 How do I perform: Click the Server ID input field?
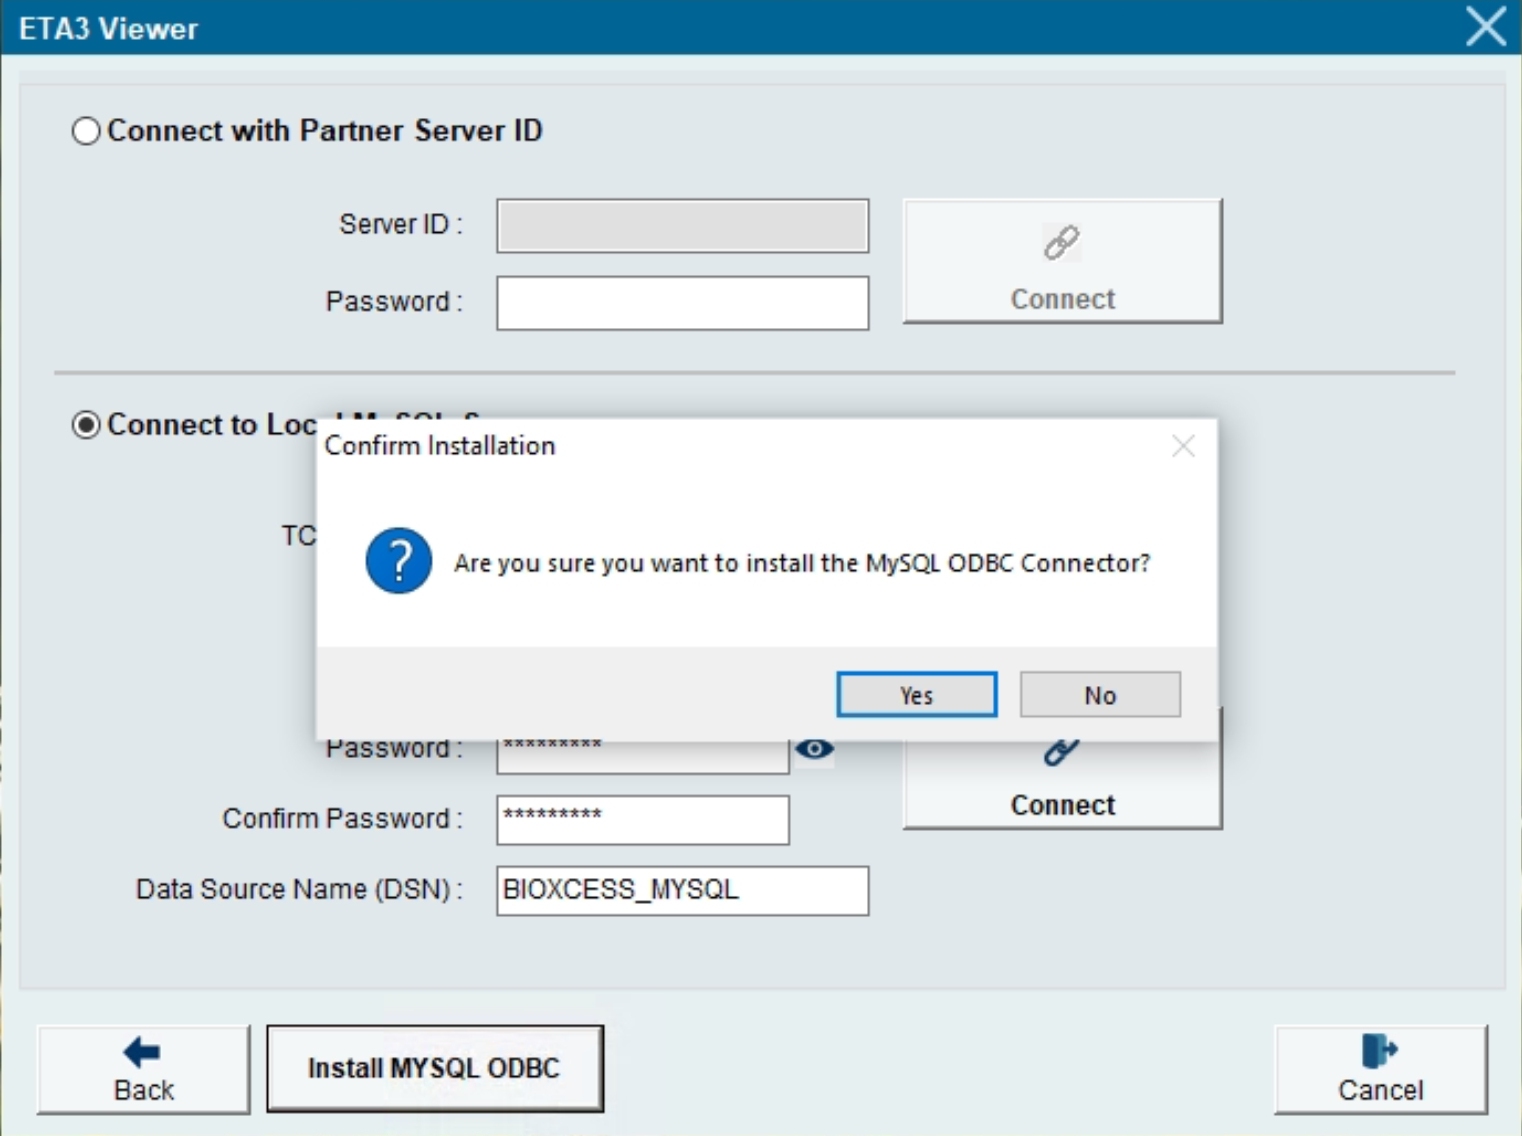pyautogui.click(x=682, y=226)
